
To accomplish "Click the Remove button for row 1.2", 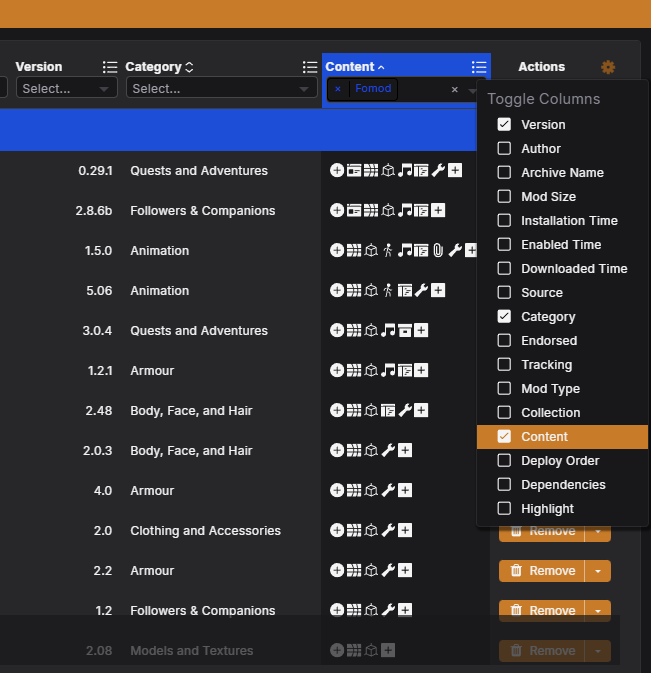I will (x=542, y=611).
